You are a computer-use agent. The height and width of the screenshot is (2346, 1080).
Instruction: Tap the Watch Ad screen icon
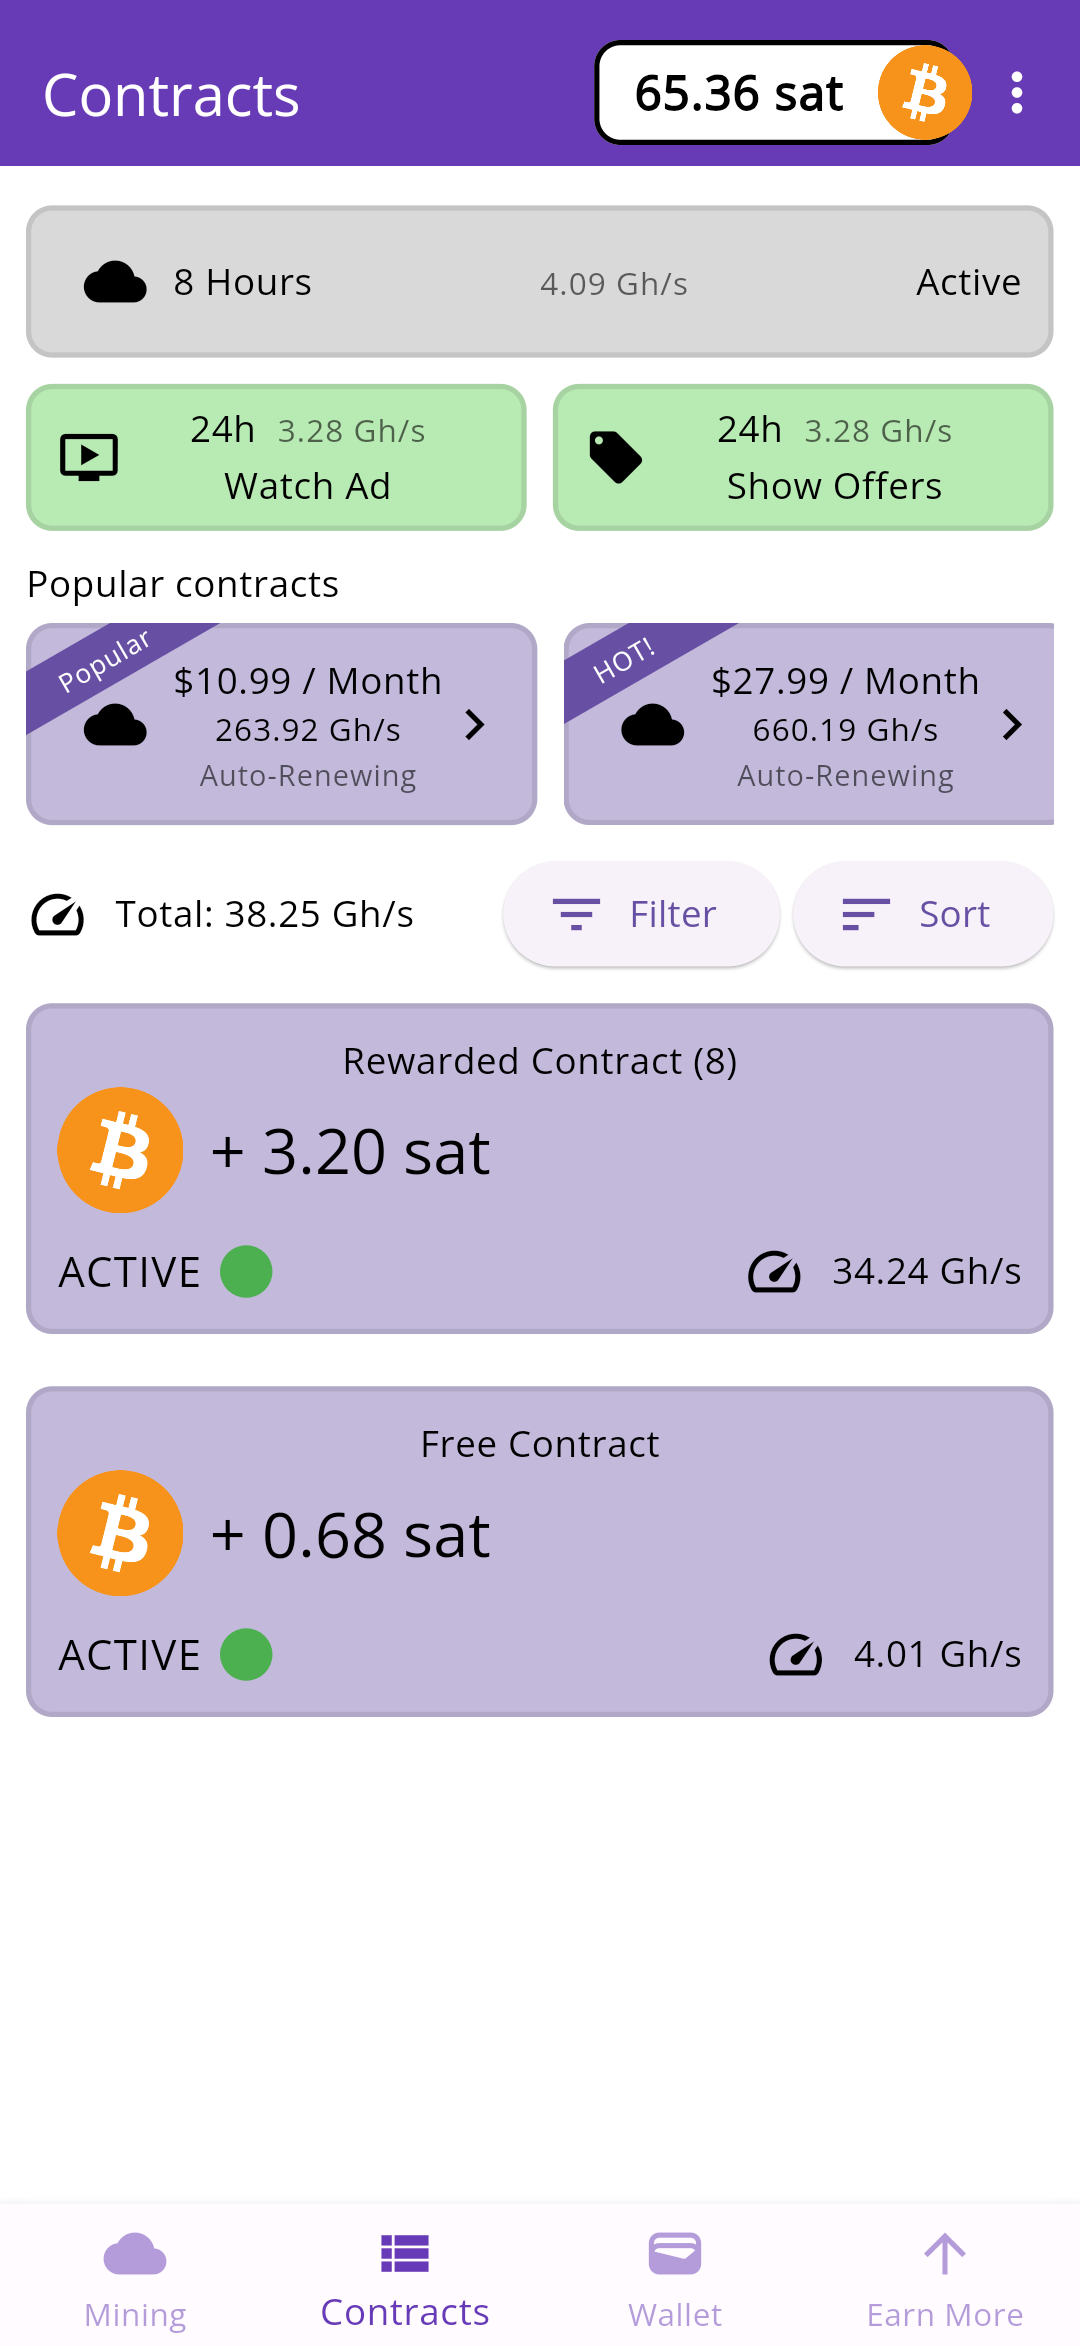(89, 457)
